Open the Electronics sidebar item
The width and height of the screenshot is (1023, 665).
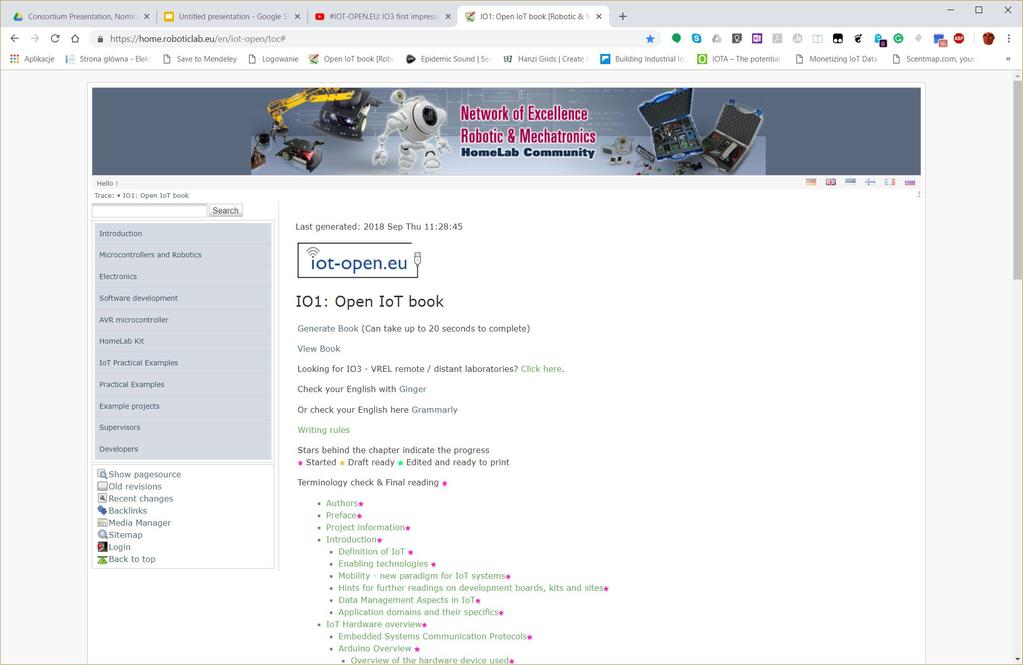tap(183, 277)
